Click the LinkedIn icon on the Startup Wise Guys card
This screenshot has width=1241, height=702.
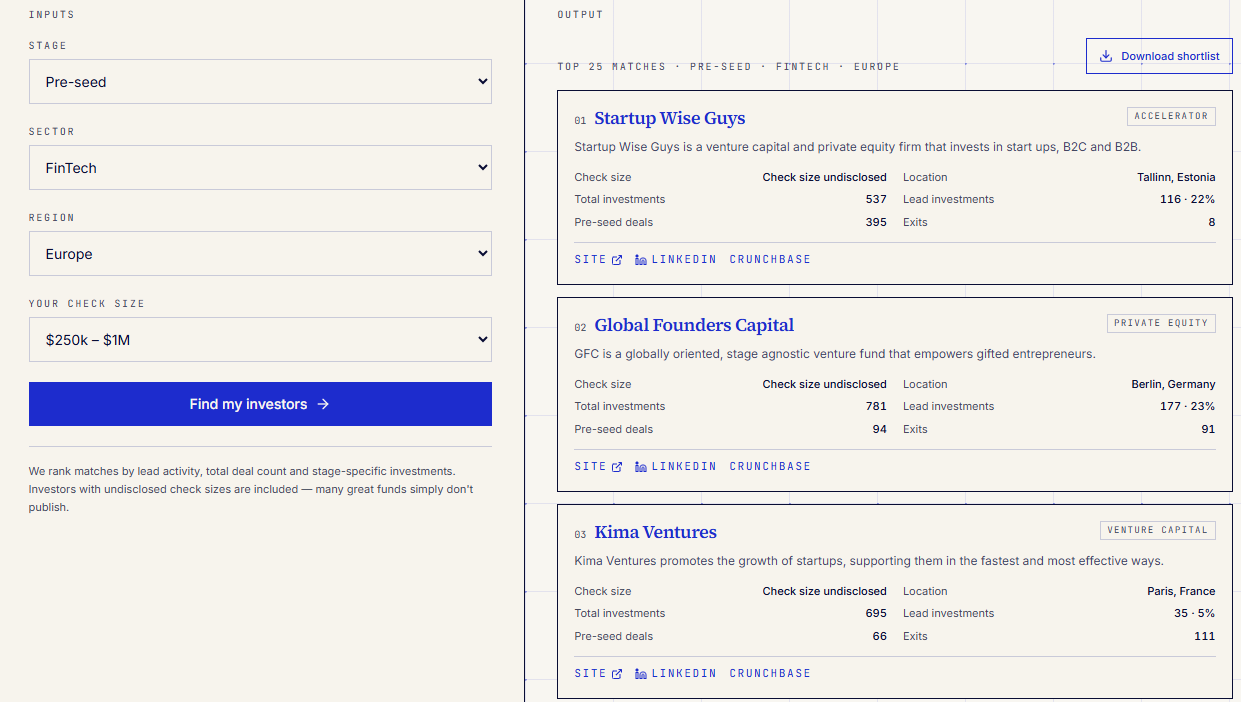click(x=641, y=260)
